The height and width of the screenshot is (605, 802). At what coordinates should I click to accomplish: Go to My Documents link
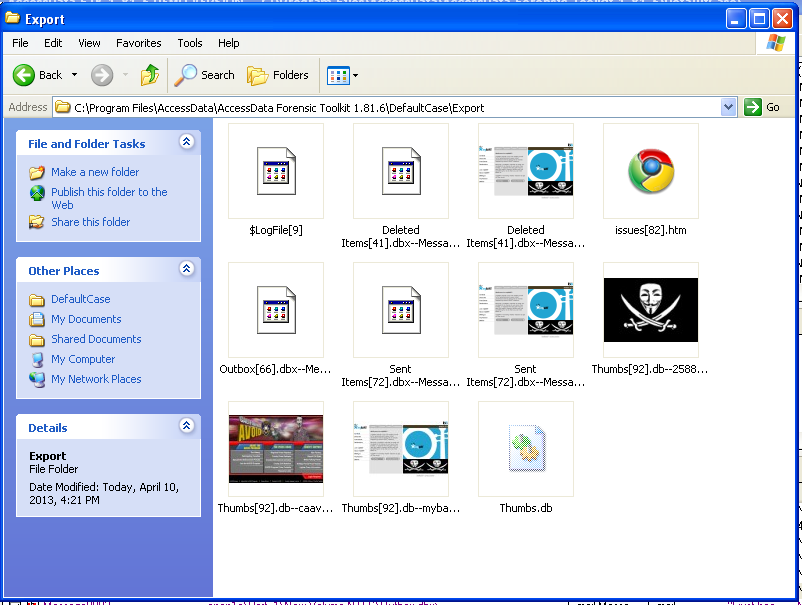(86, 319)
